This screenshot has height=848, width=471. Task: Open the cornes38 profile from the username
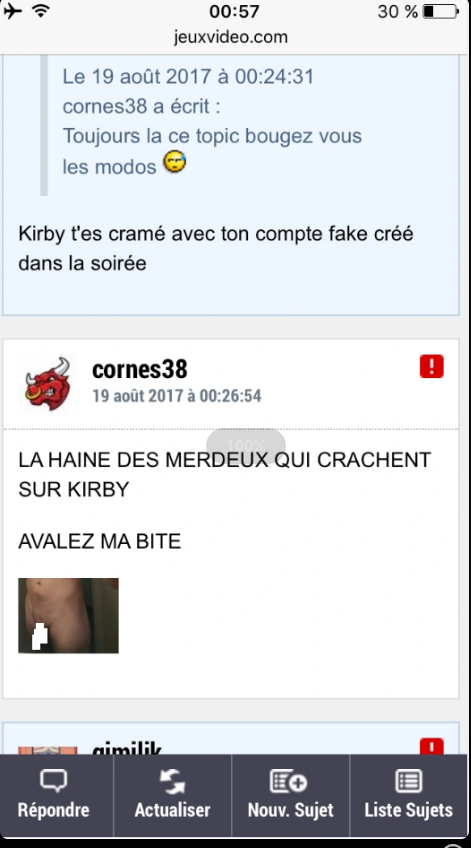140,369
